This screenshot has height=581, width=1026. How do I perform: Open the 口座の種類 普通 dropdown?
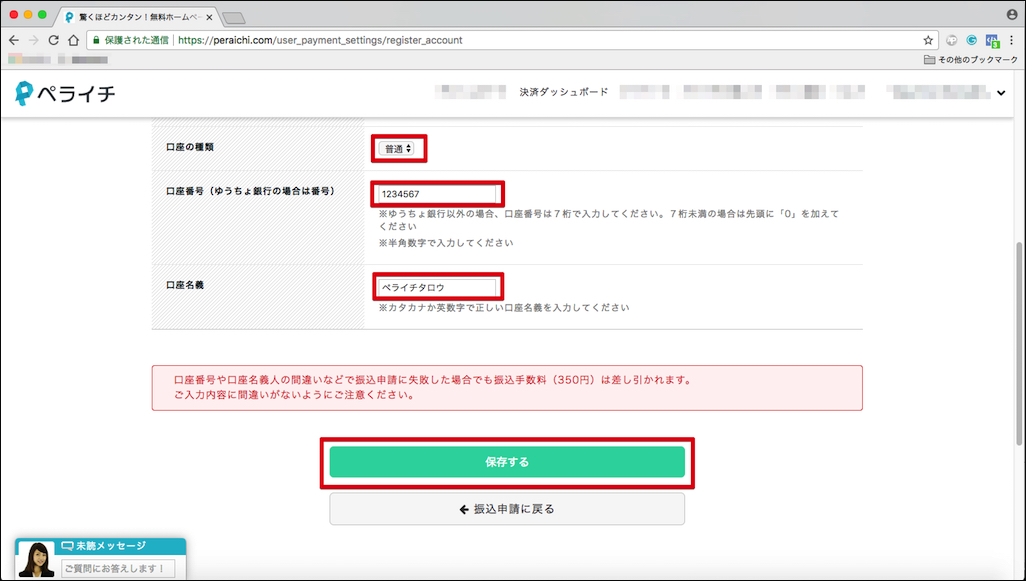click(x=398, y=147)
